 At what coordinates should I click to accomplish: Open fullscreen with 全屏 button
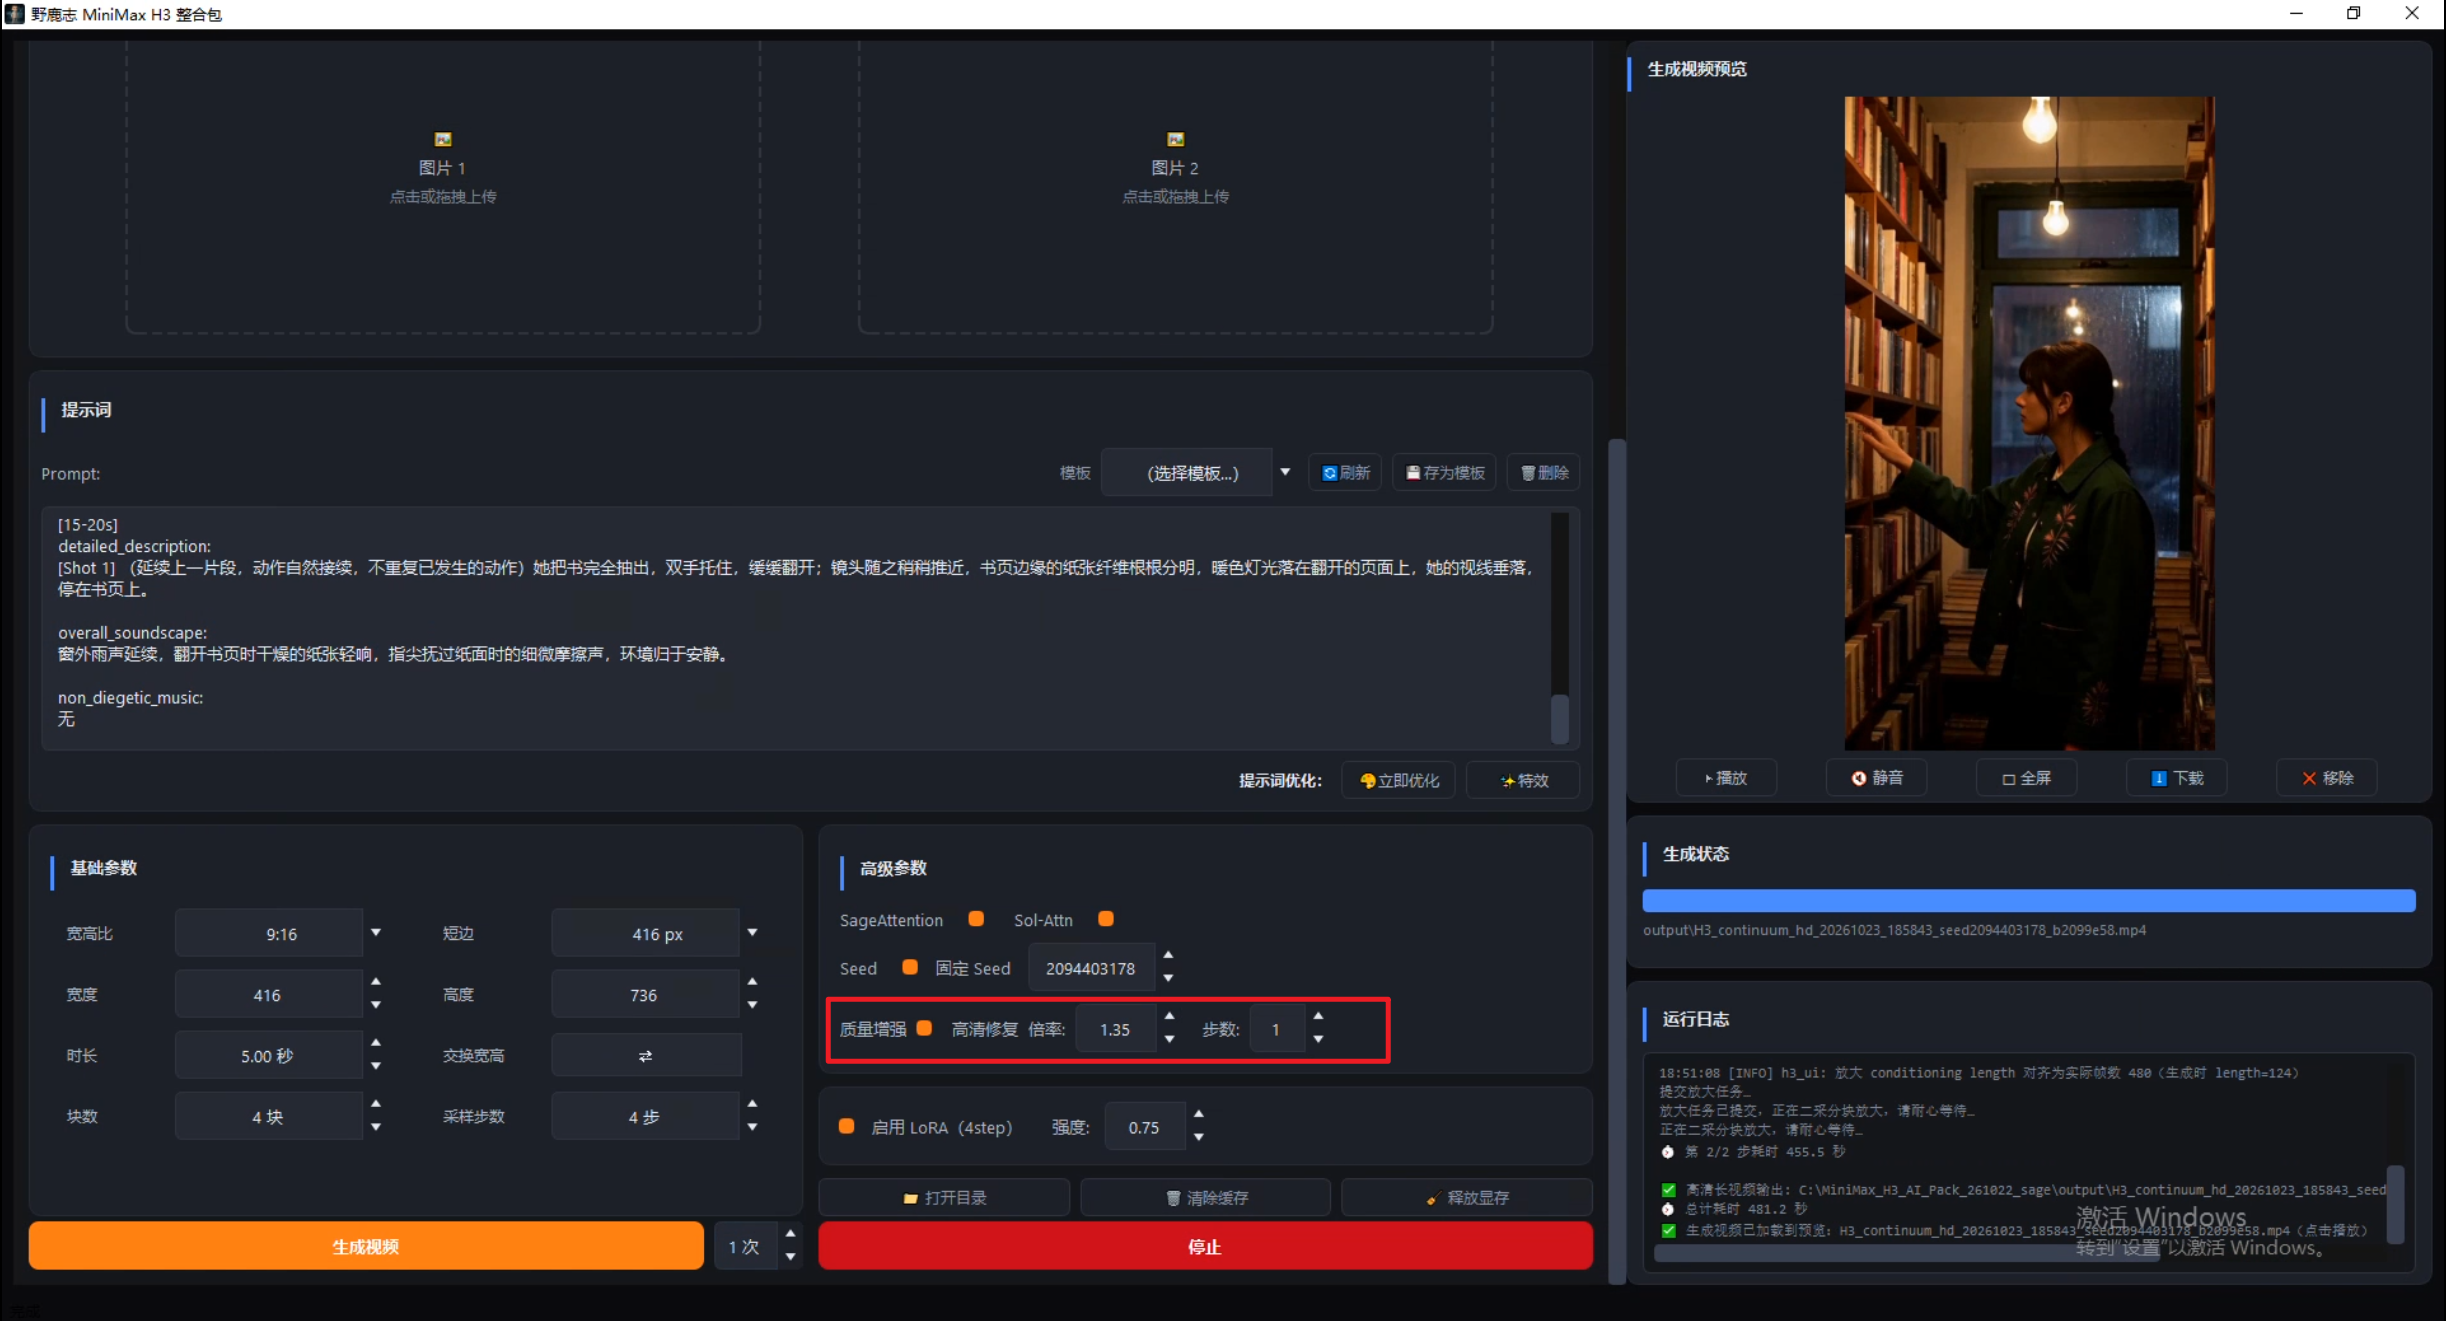tap(2026, 778)
